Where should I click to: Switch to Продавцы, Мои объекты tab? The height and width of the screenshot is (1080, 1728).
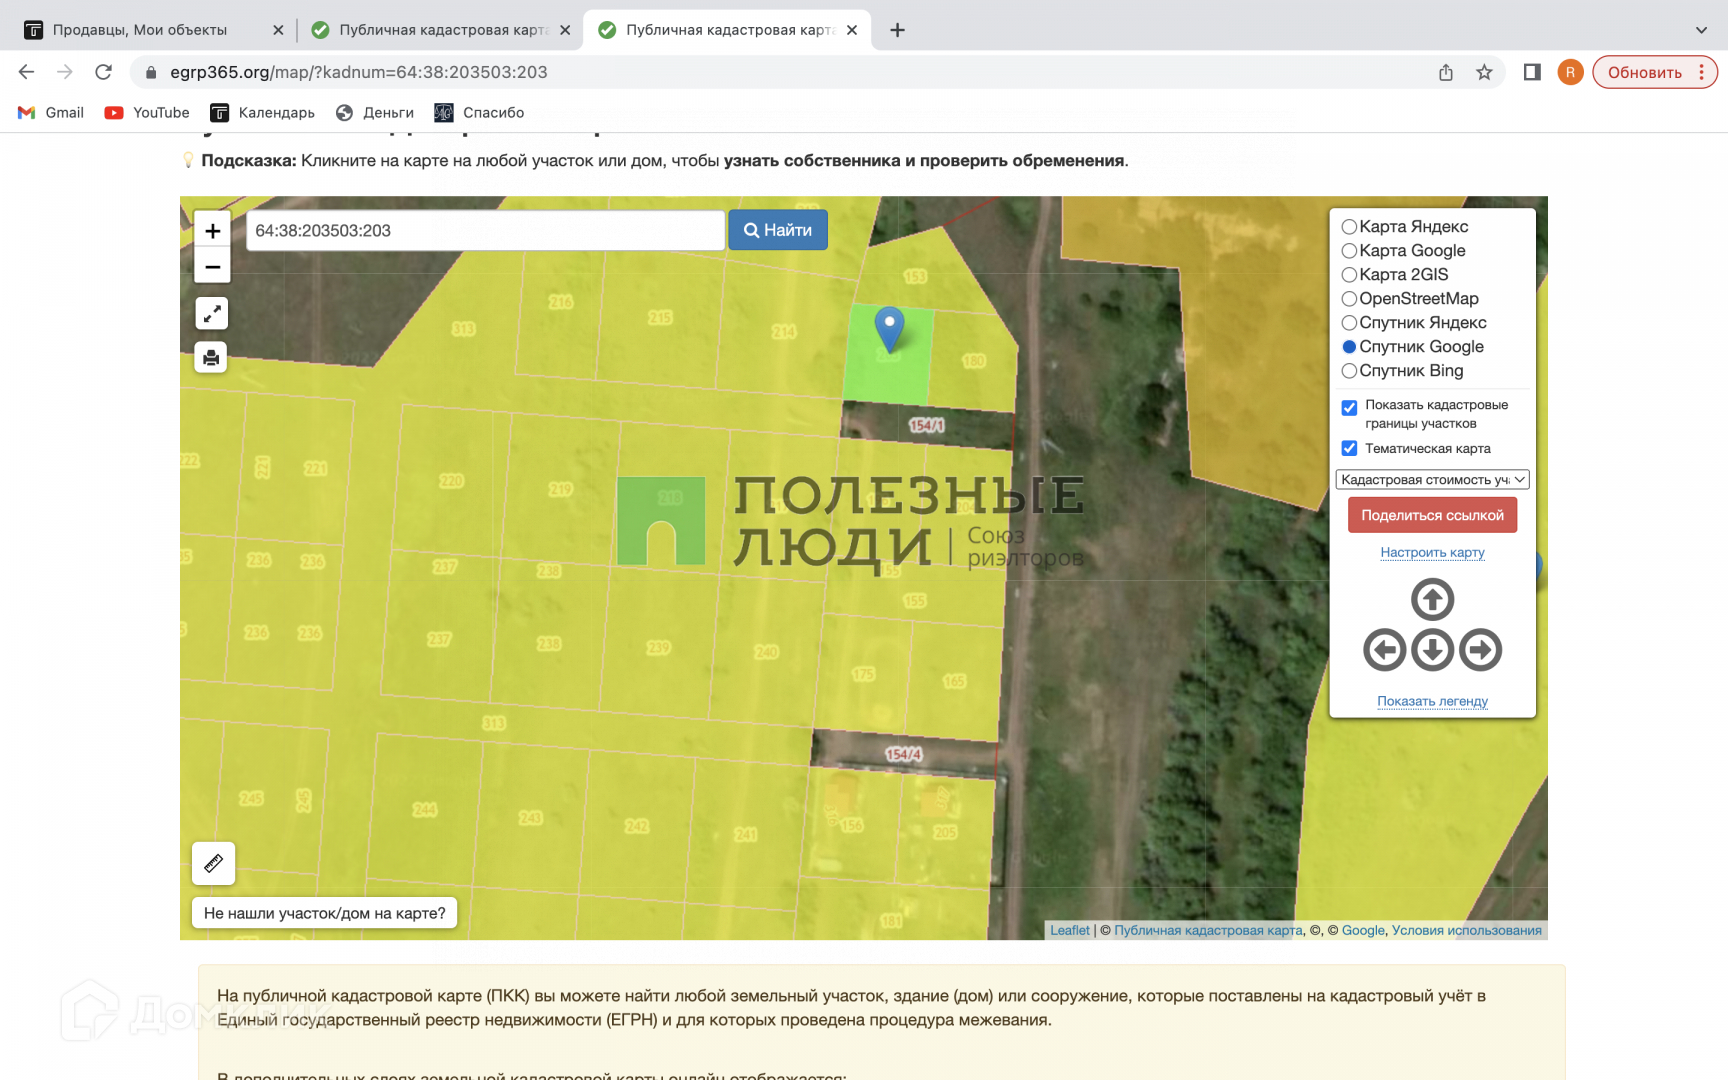(x=140, y=30)
